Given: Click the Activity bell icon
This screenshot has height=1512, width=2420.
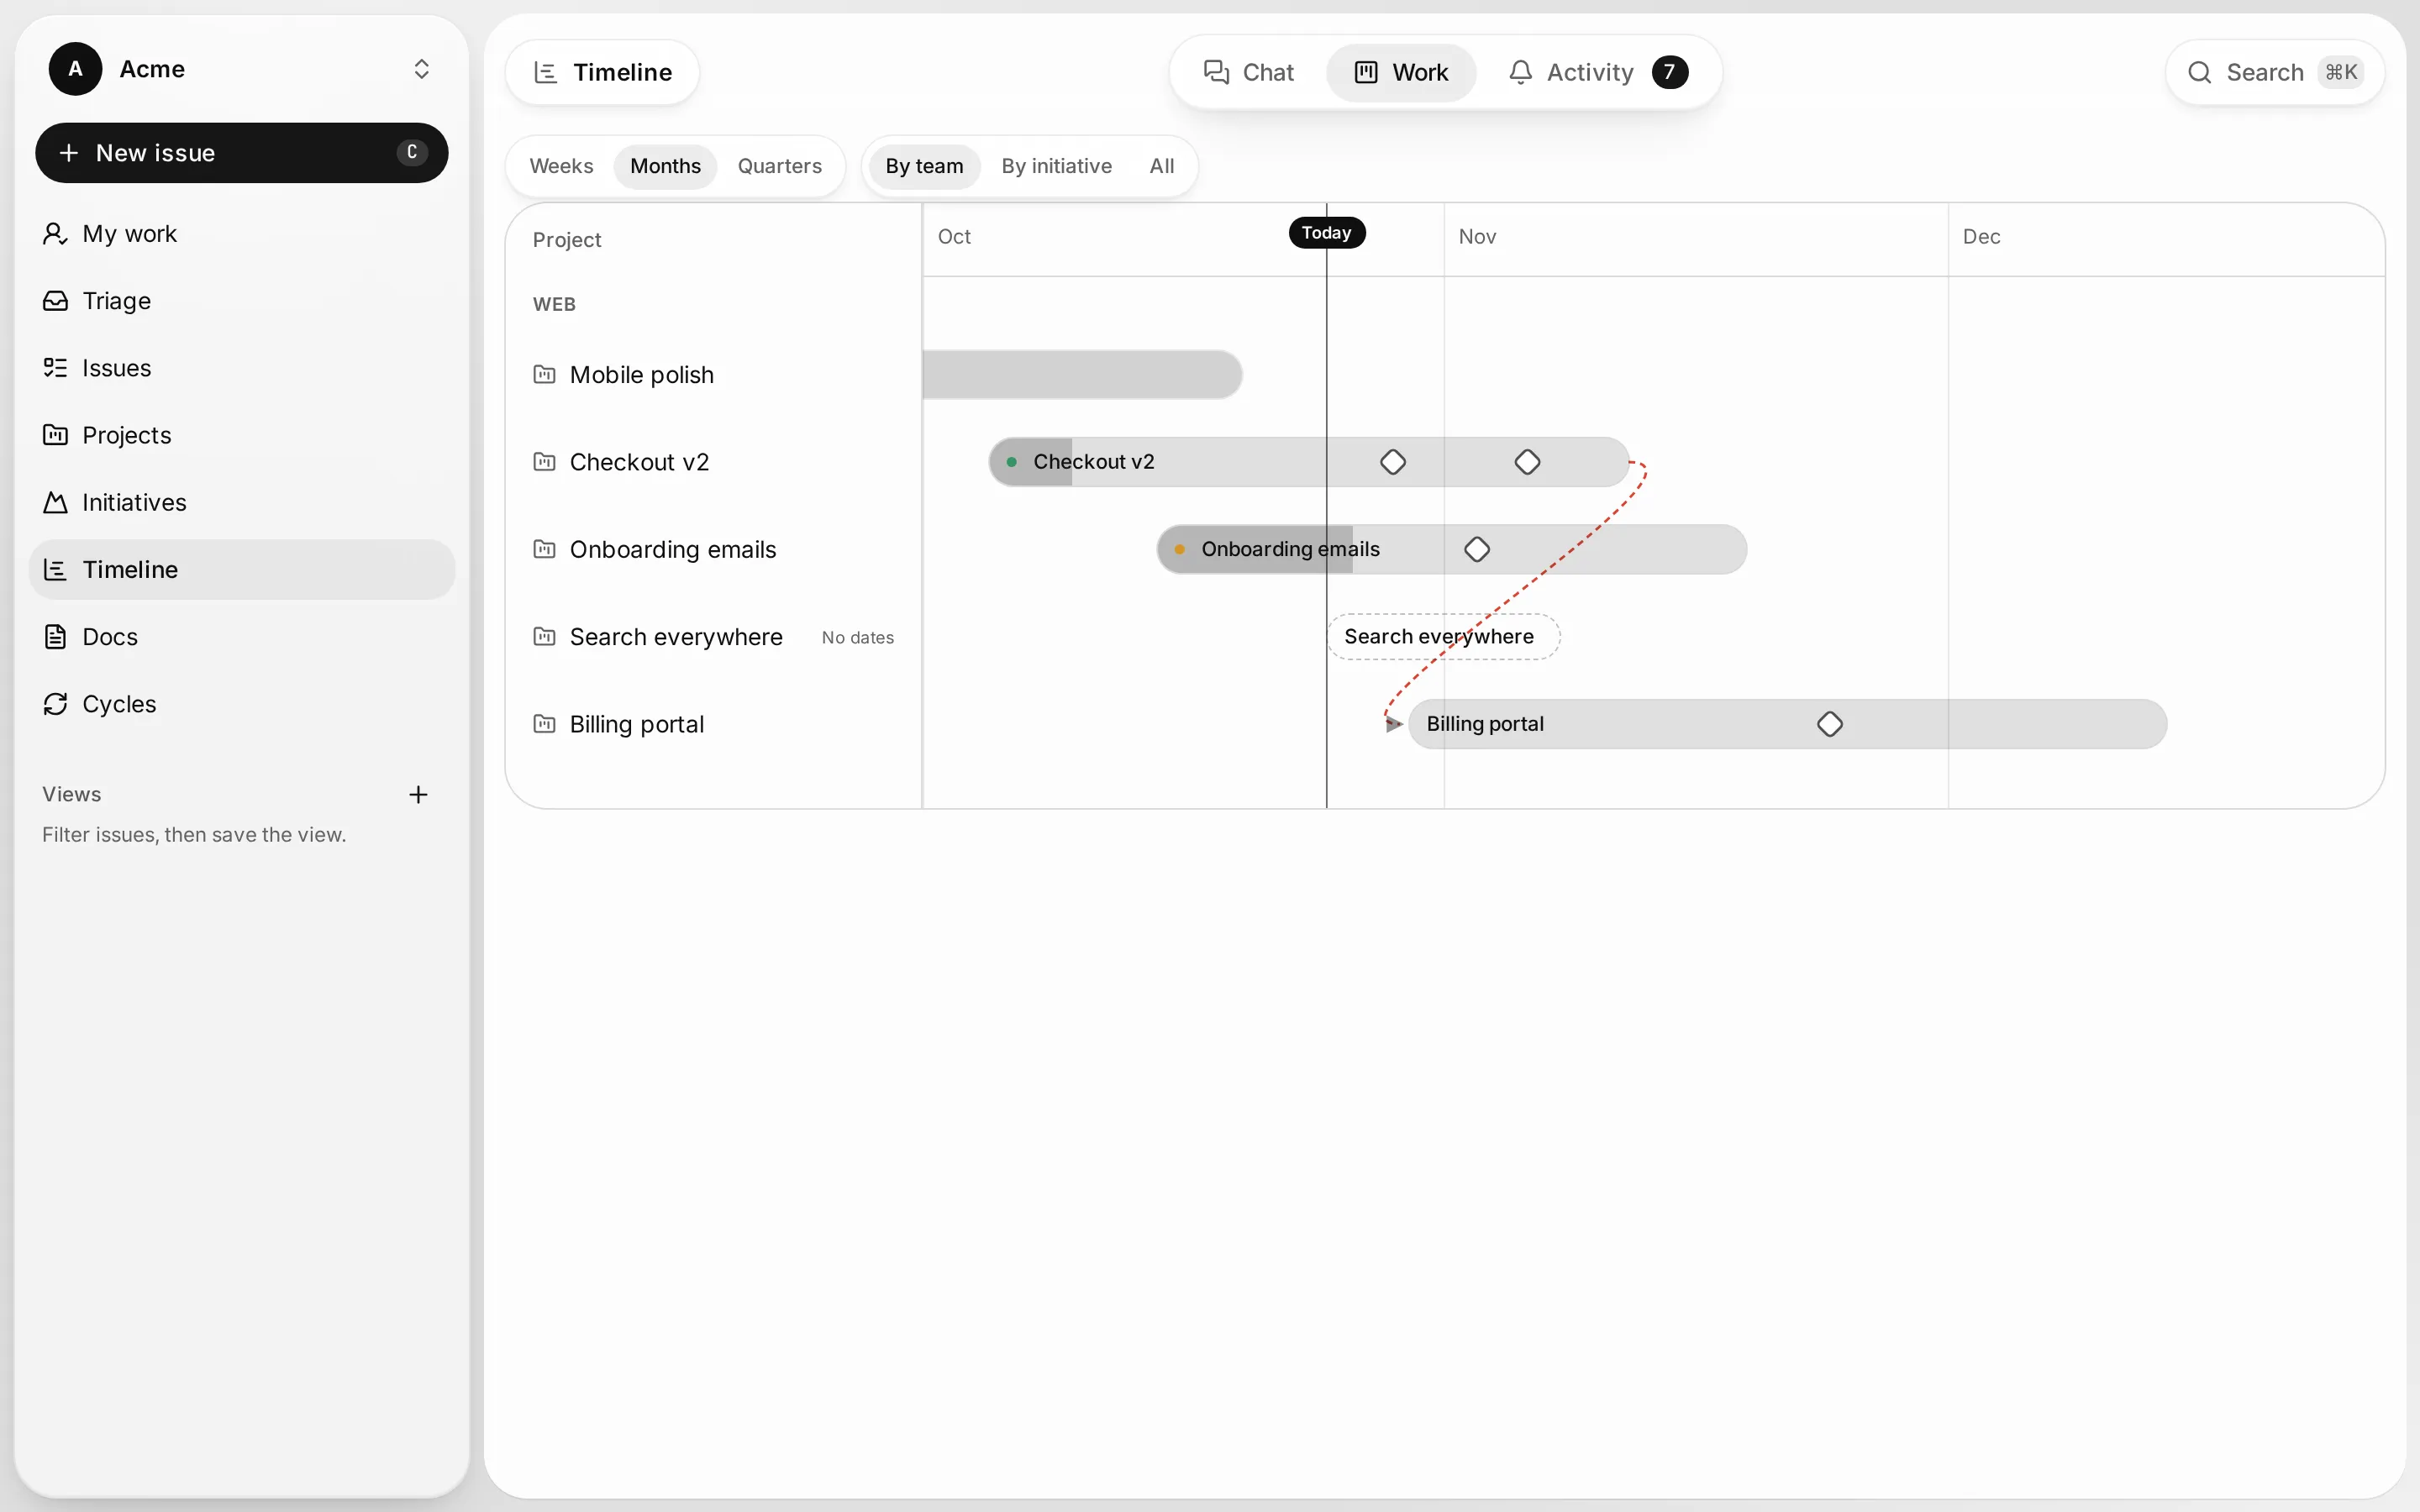Looking at the screenshot, I should pos(1520,72).
